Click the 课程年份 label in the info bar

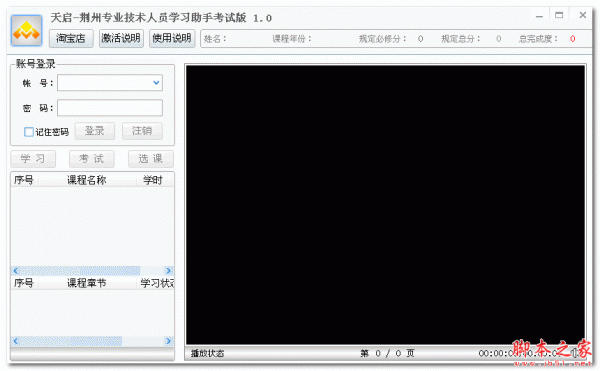tap(292, 39)
